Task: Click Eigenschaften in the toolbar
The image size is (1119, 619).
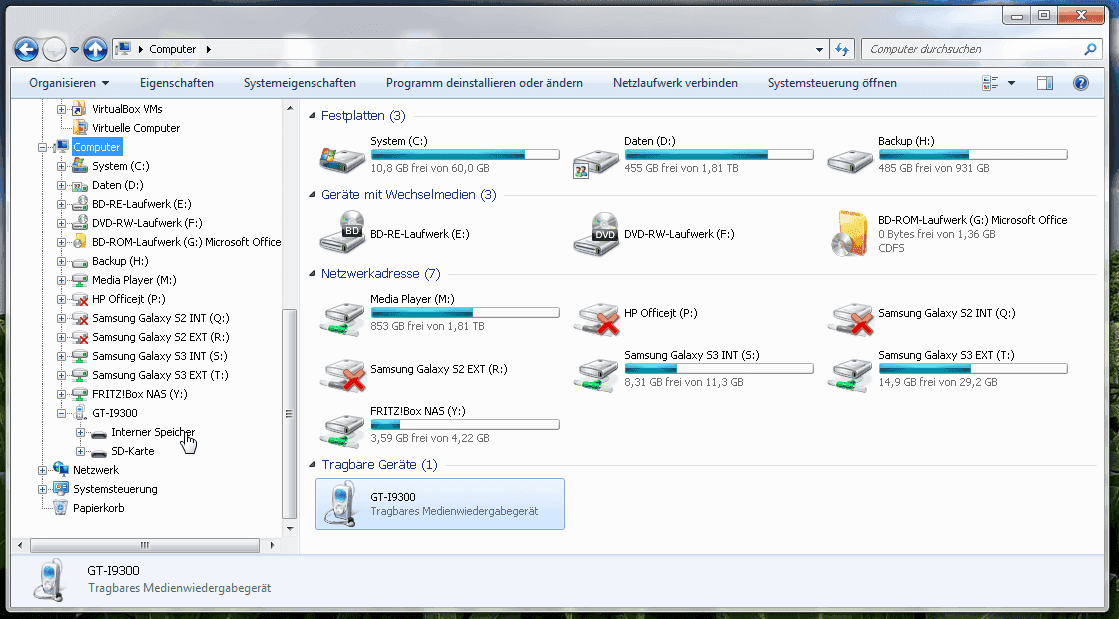Action: (177, 83)
